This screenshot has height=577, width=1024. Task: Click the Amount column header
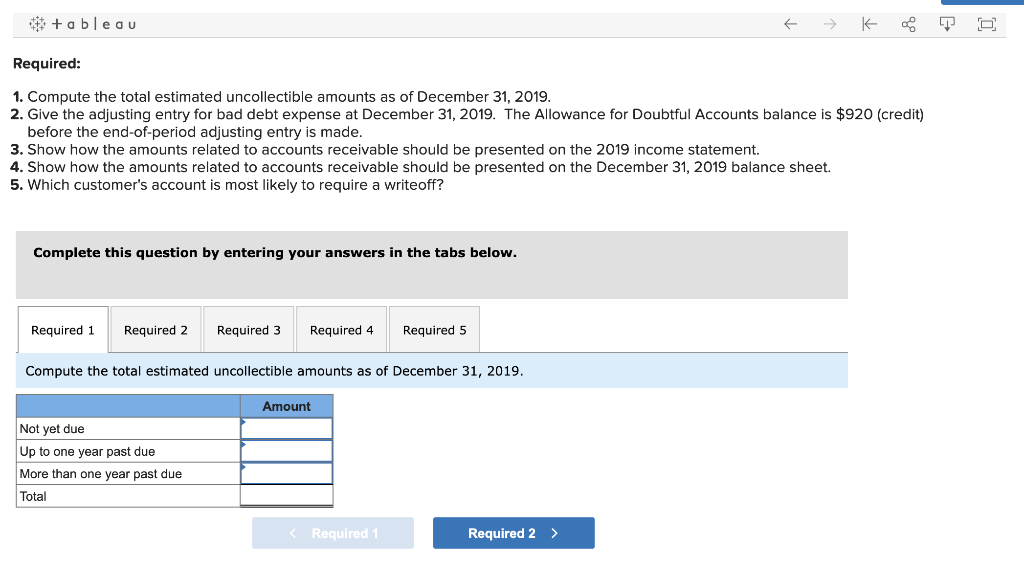pyautogui.click(x=287, y=406)
